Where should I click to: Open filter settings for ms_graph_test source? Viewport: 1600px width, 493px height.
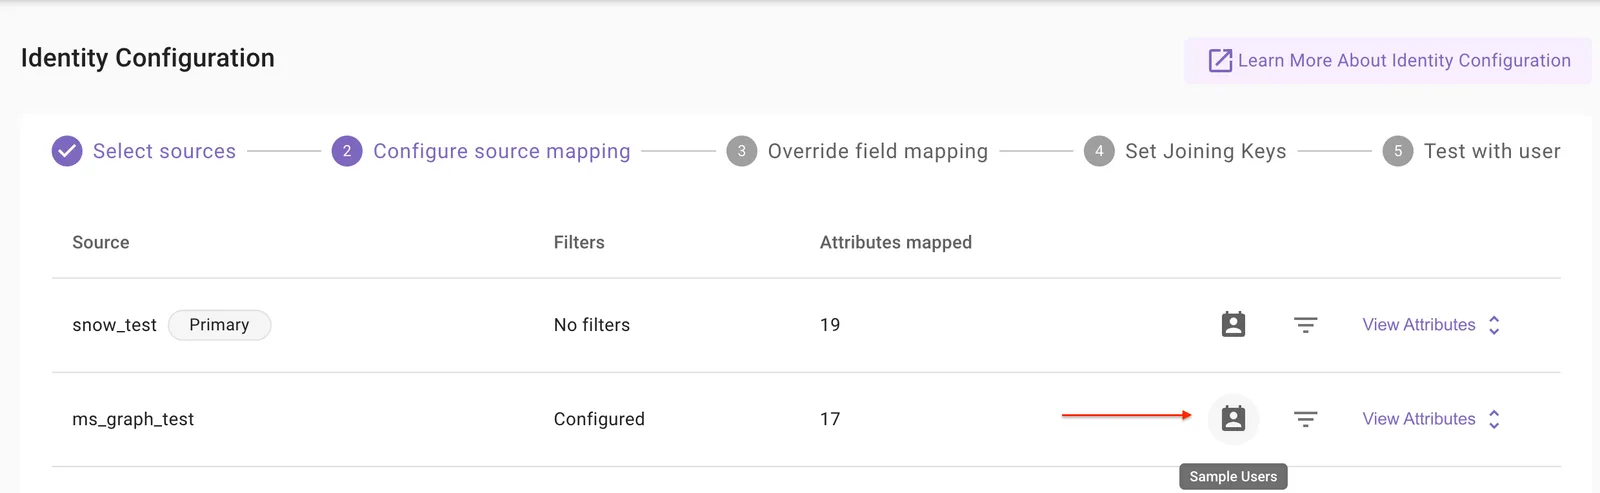coord(1305,419)
